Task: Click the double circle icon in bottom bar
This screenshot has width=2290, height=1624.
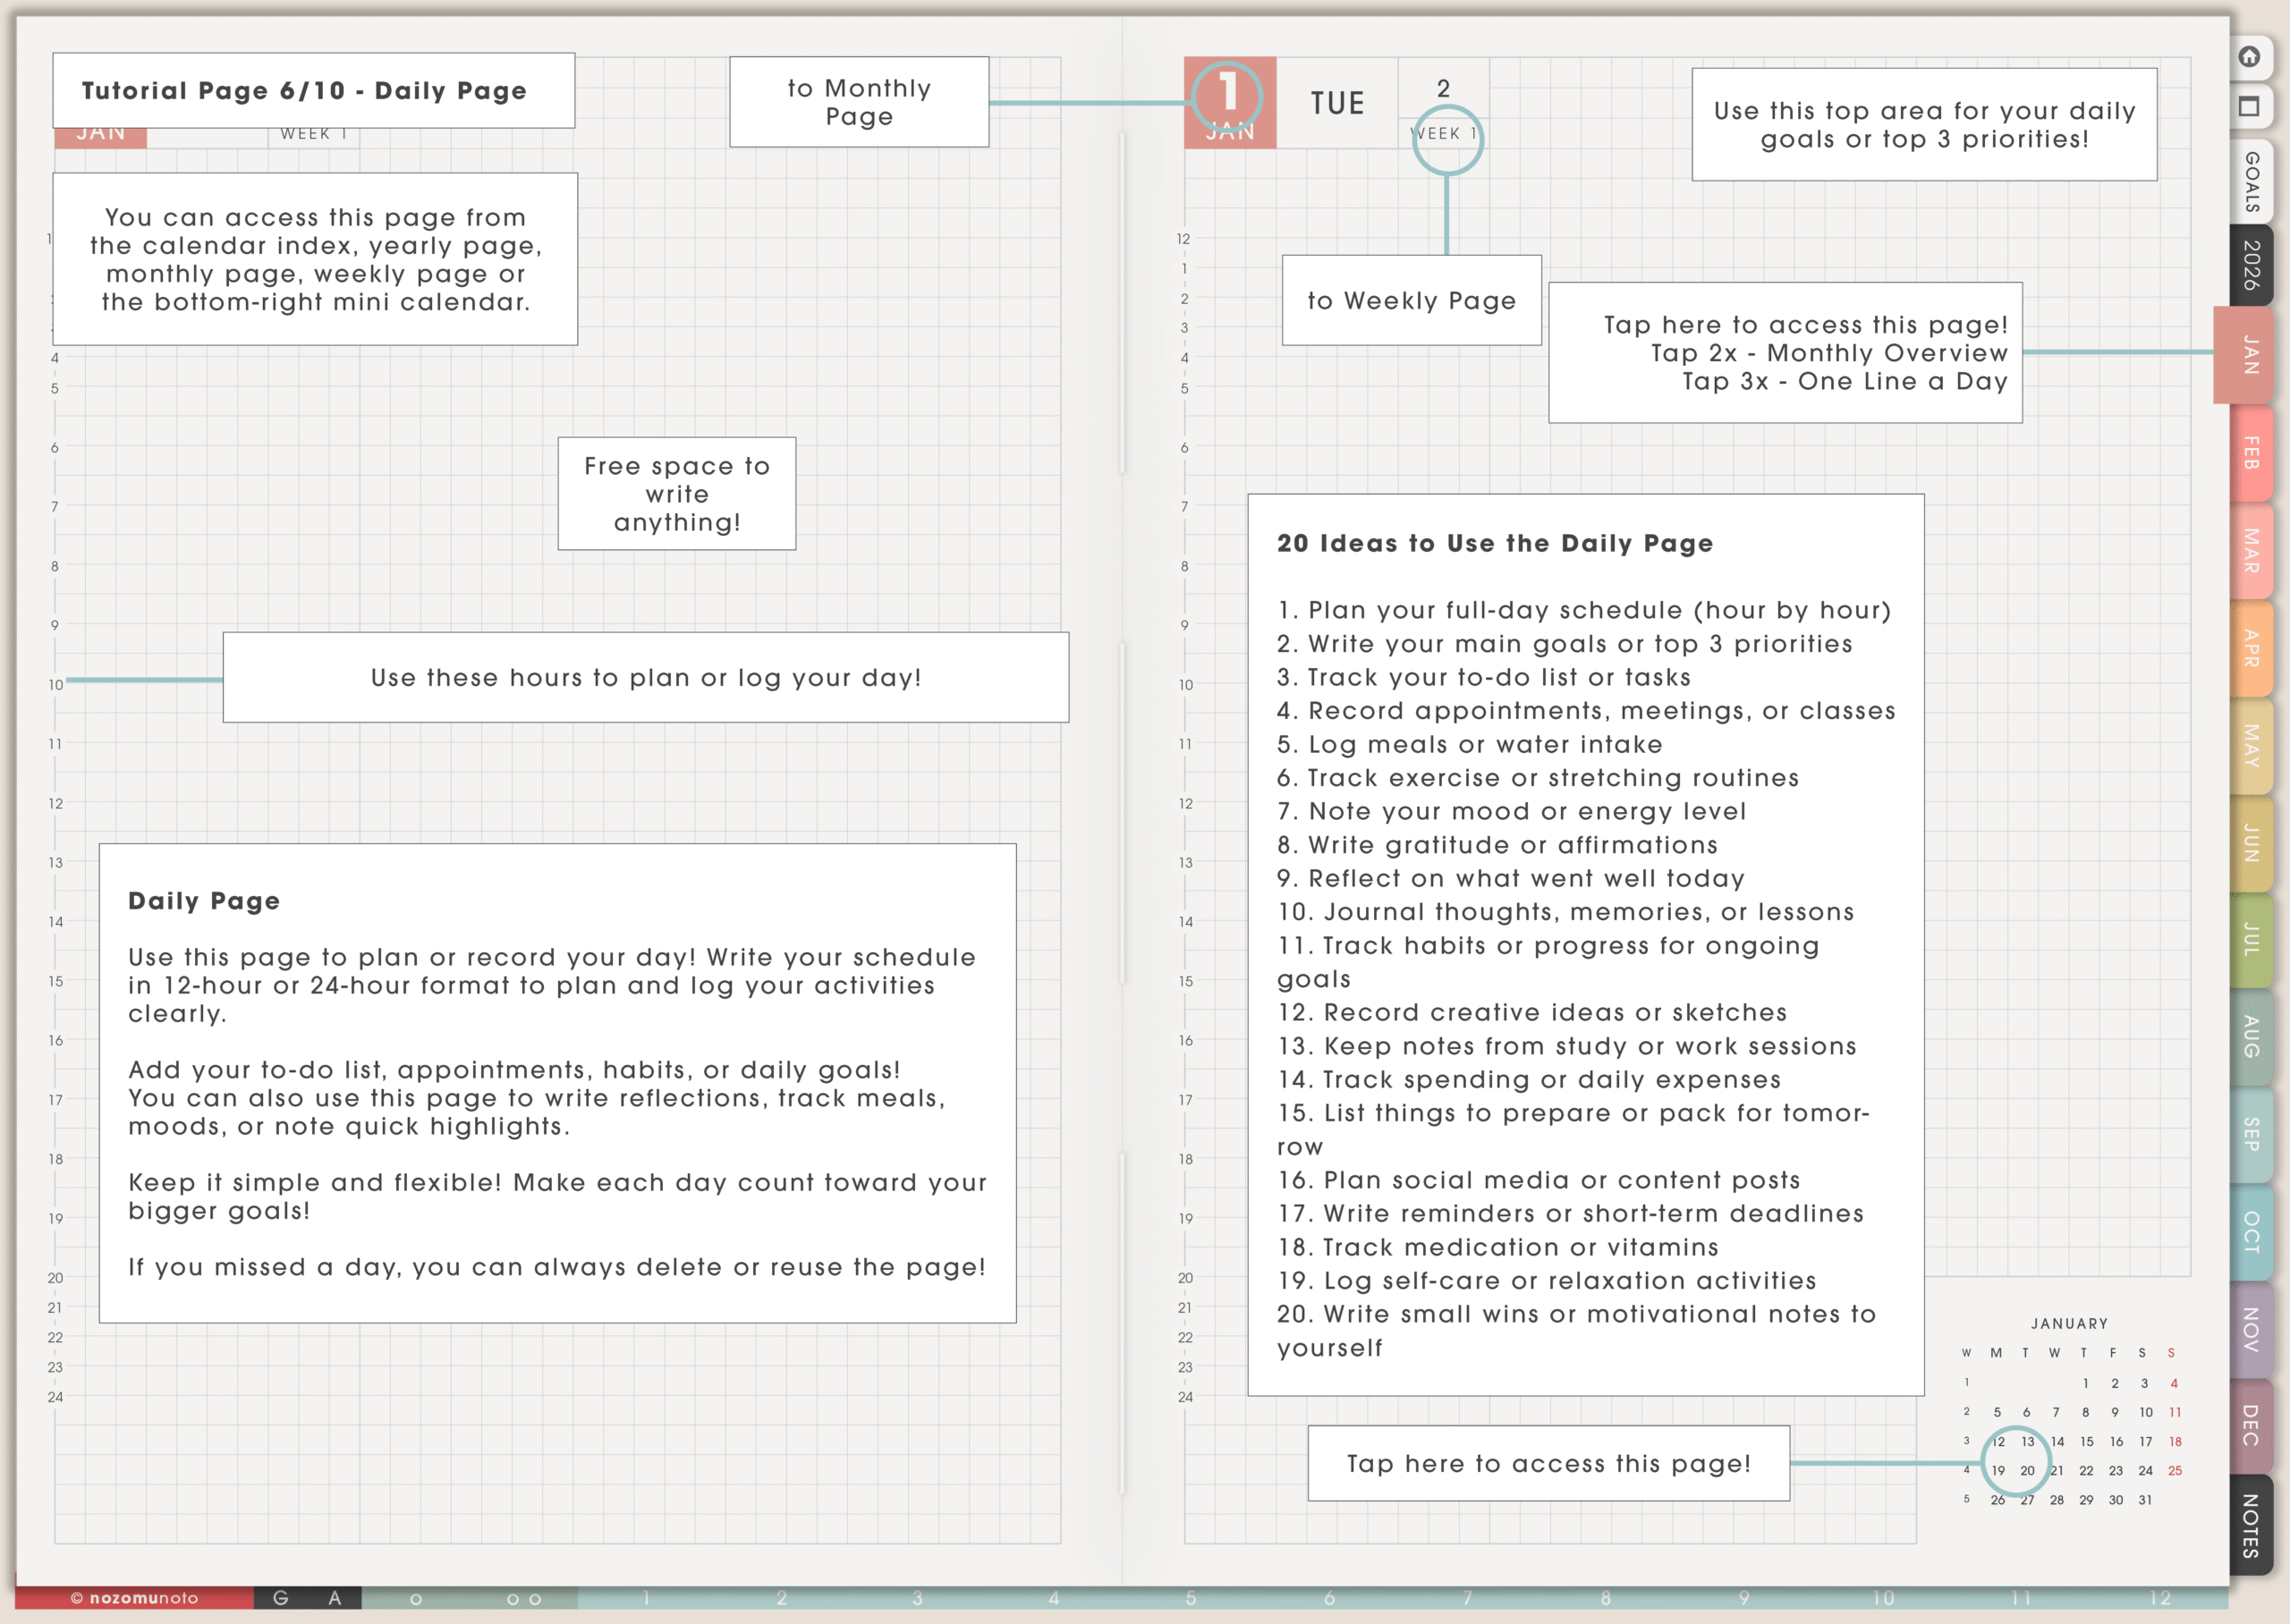Action: pos(524,1599)
